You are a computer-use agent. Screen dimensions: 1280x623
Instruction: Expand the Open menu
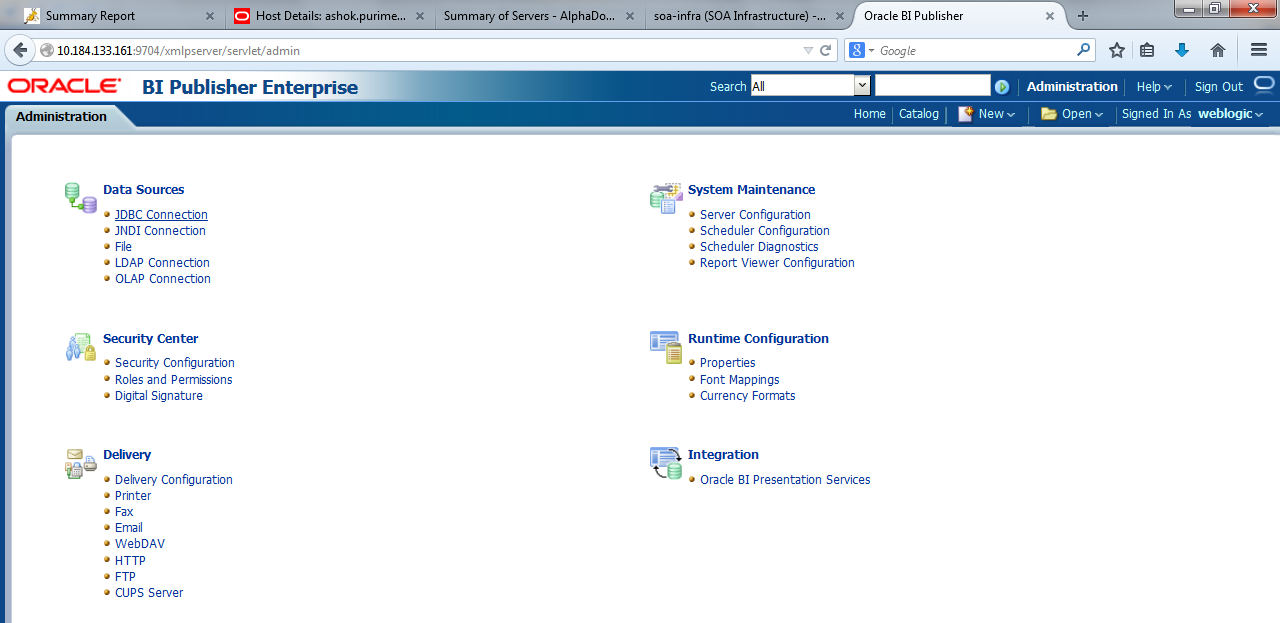[x=1072, y=114]
